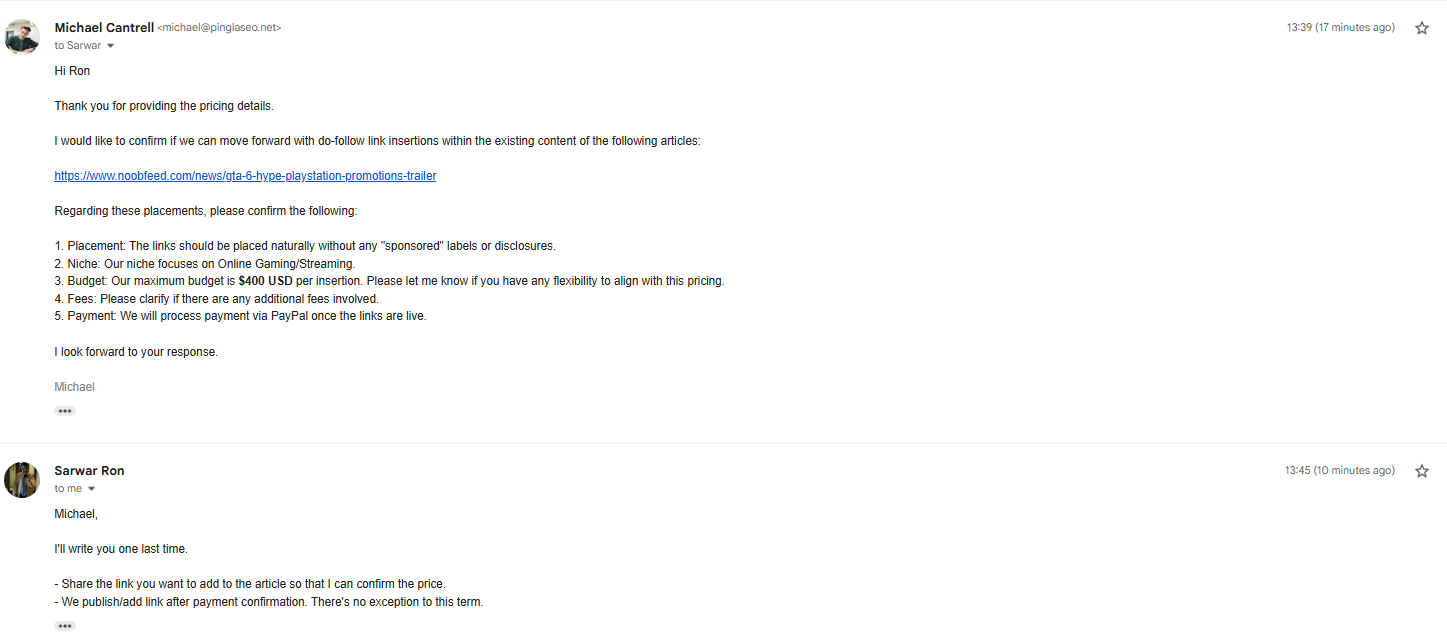This screenshot has width=1447, height=644.
Task: Open the noobfeed.com GTA 6 article link
Action: (x=245, y=176)
